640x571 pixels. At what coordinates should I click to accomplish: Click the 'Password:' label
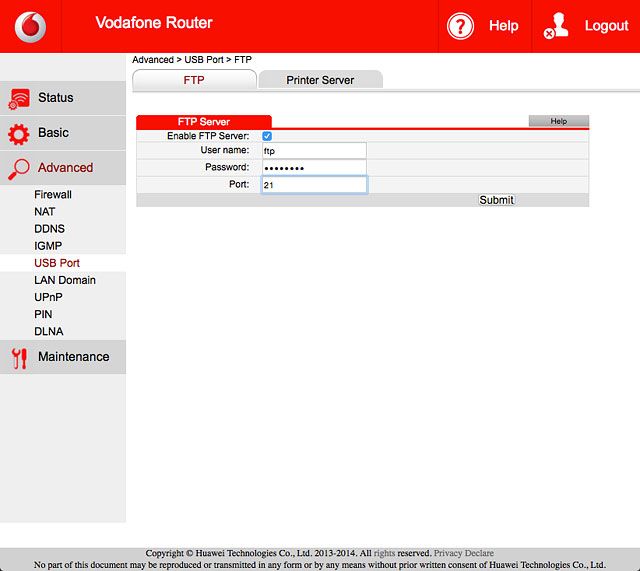pyautogui.click(x=227, y=167)
